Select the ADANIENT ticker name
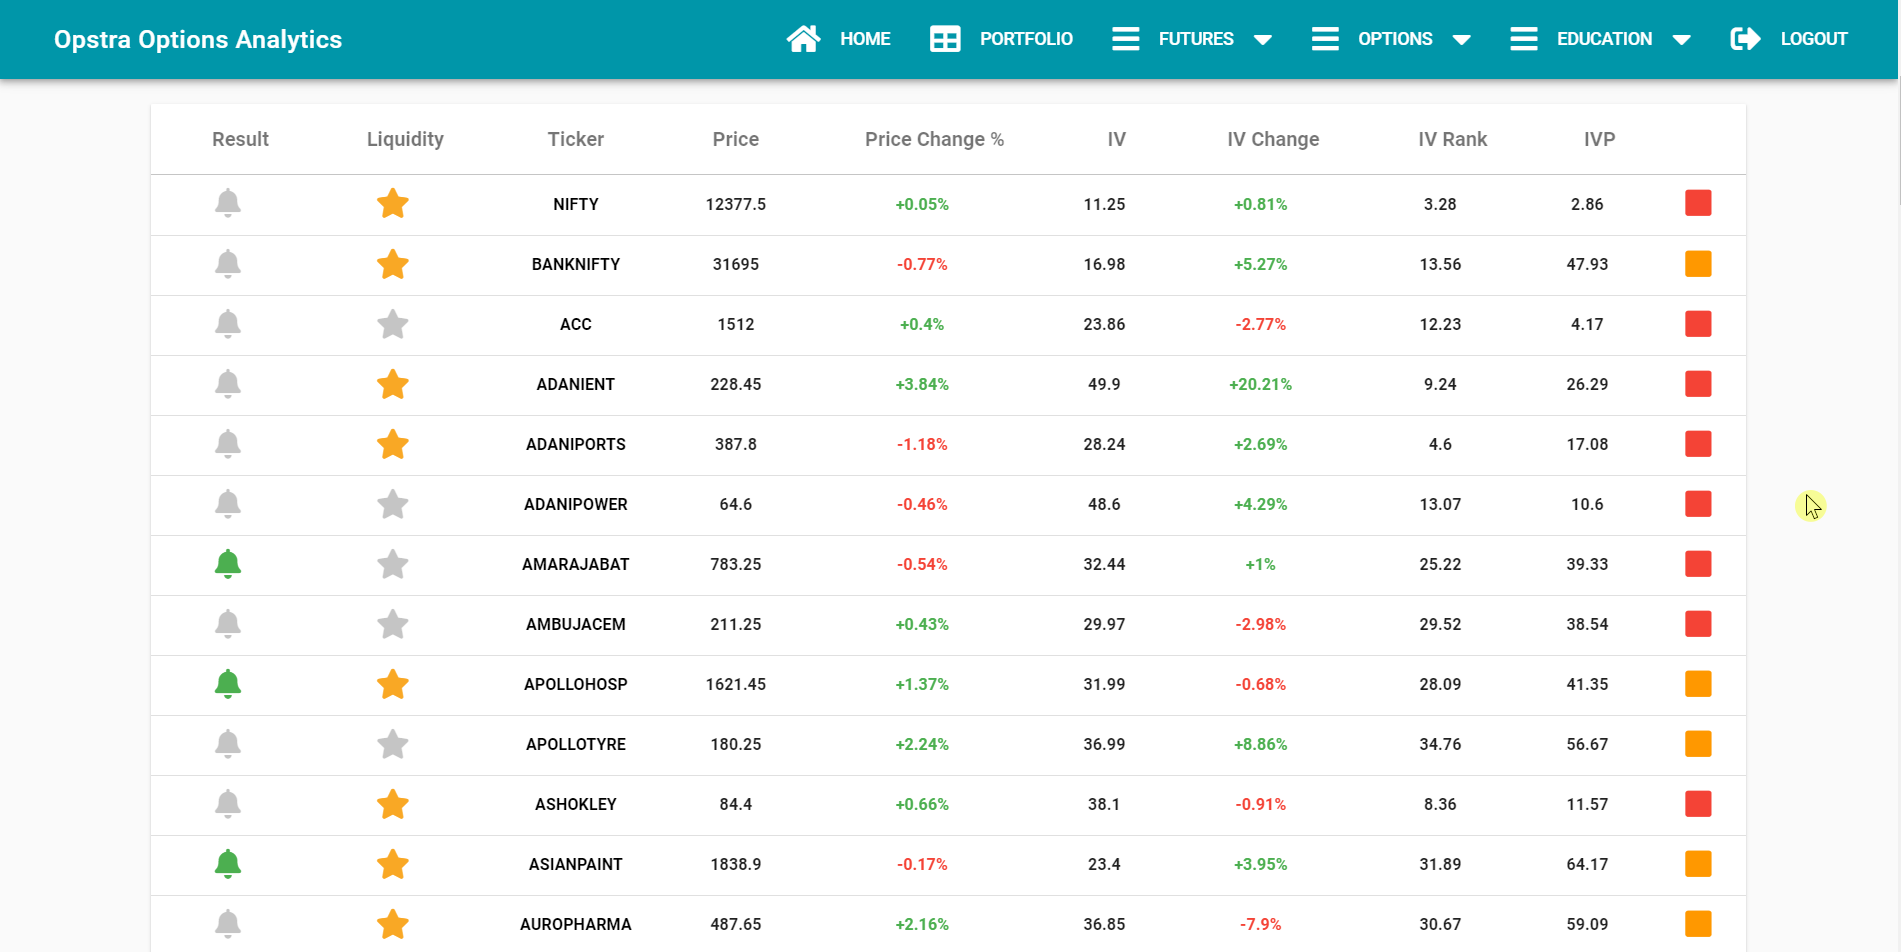Image resolution: width=1901 pixels, height=952 pixels. pos(576,384)
